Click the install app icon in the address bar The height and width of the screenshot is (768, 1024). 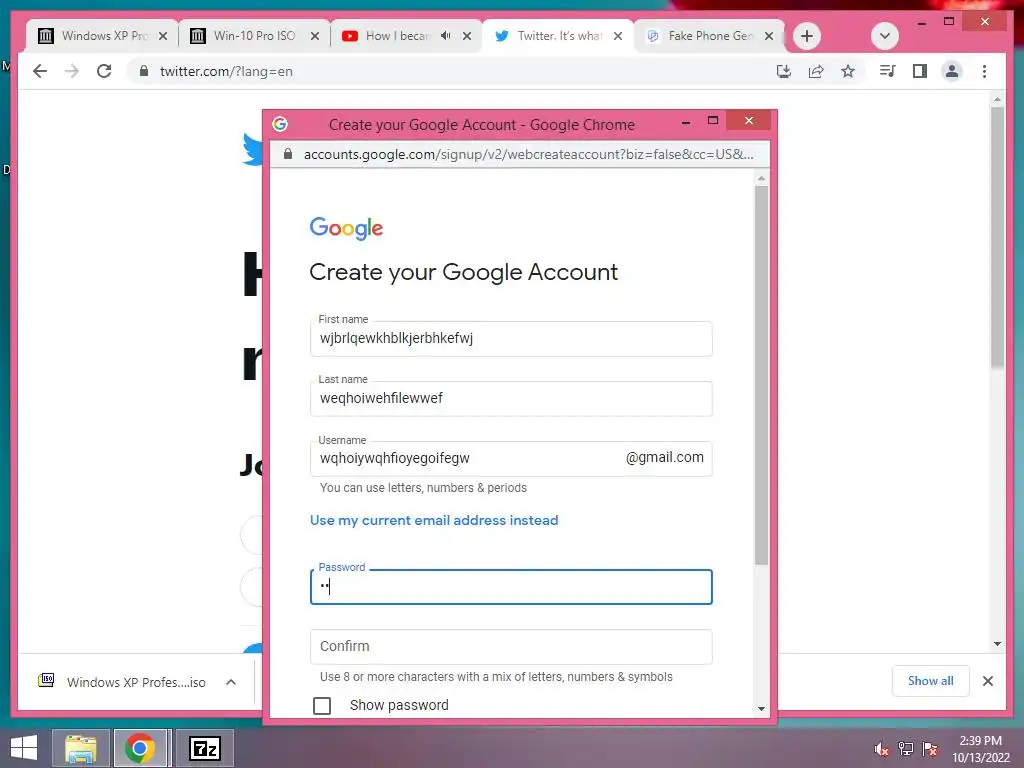click(784, 71)
